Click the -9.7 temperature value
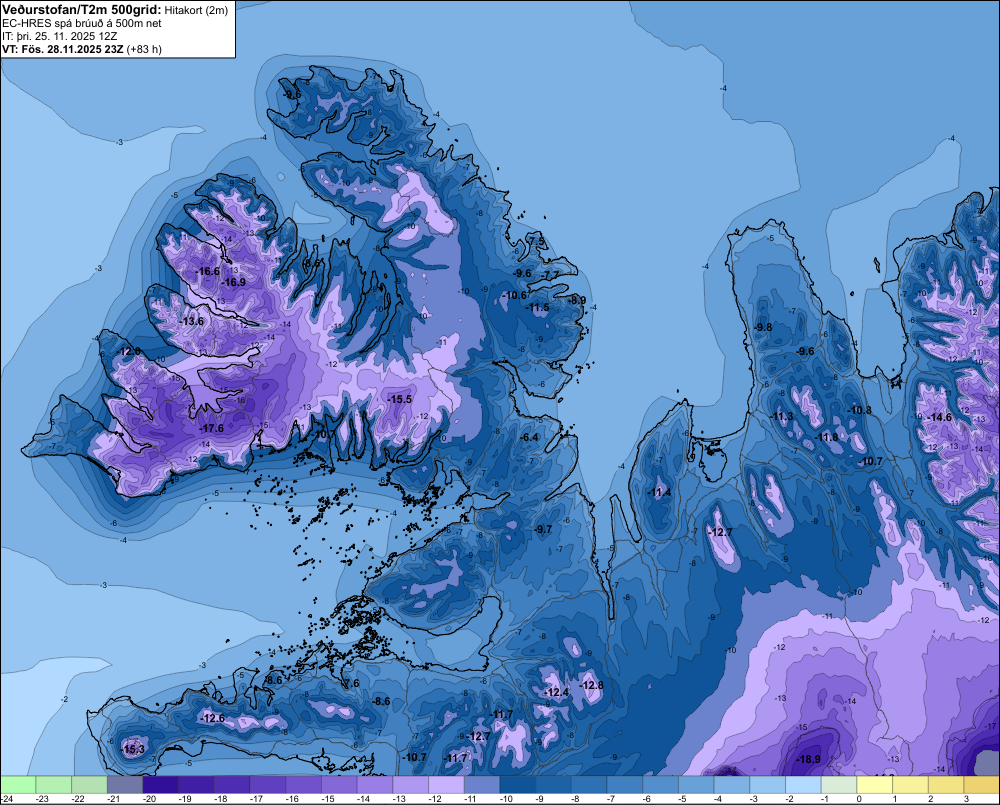 543,529
